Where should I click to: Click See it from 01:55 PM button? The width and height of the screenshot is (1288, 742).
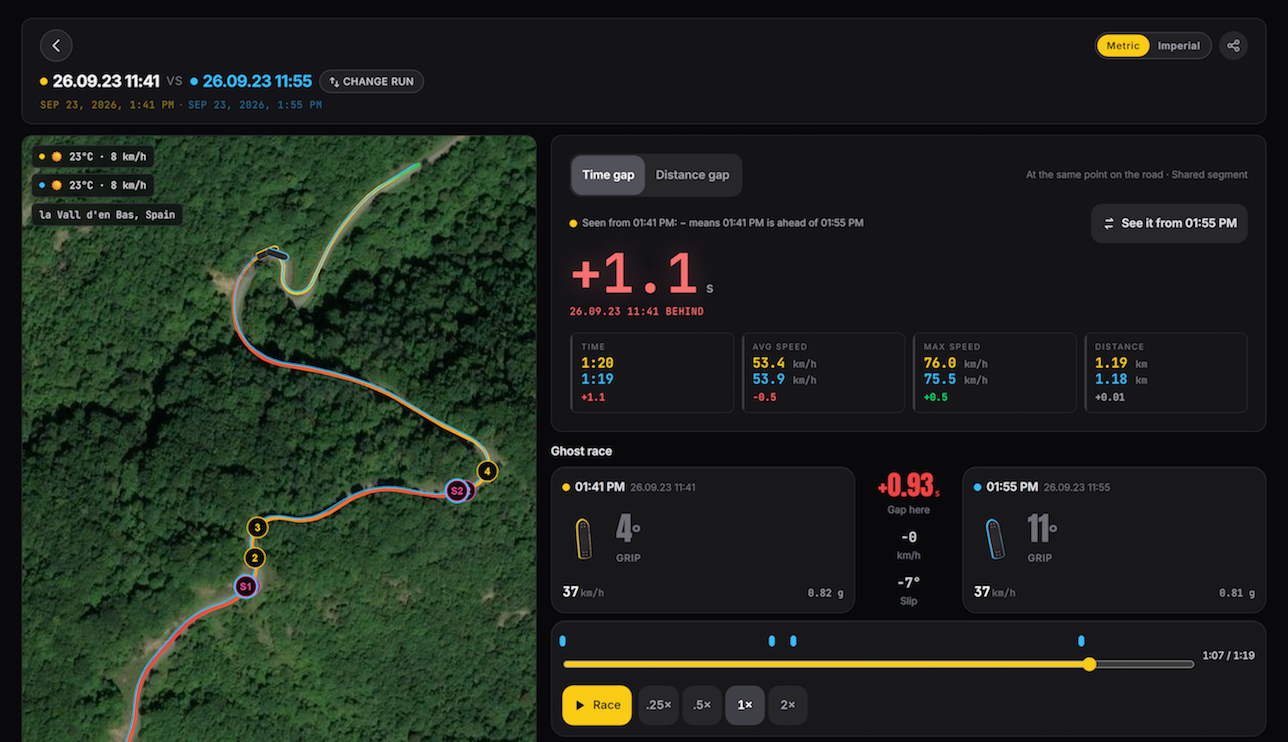(1169, 223)
